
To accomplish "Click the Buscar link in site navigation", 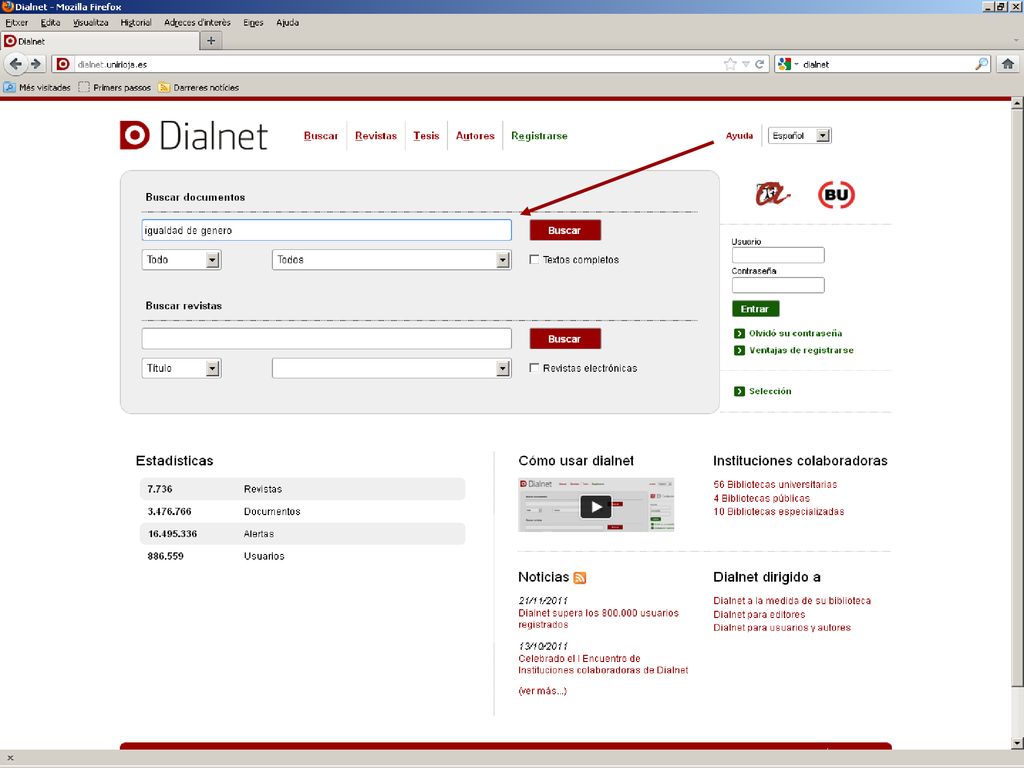I will 321,136.
